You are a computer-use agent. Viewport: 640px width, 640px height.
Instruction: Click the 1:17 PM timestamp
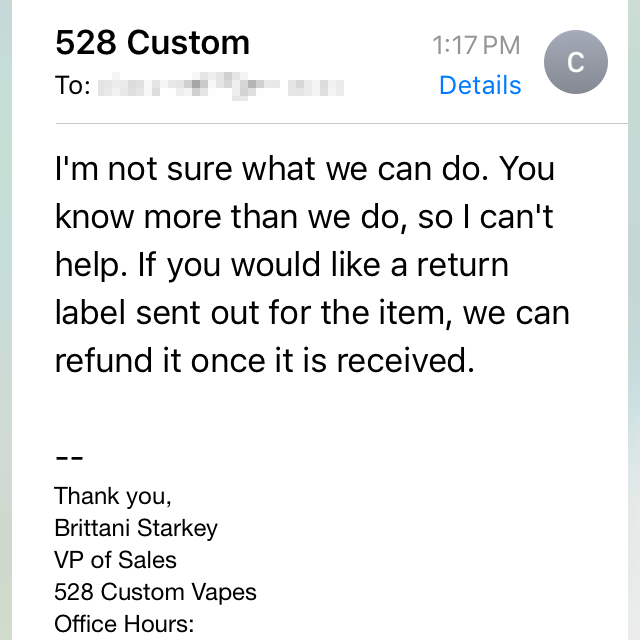(x=476, y=44)
